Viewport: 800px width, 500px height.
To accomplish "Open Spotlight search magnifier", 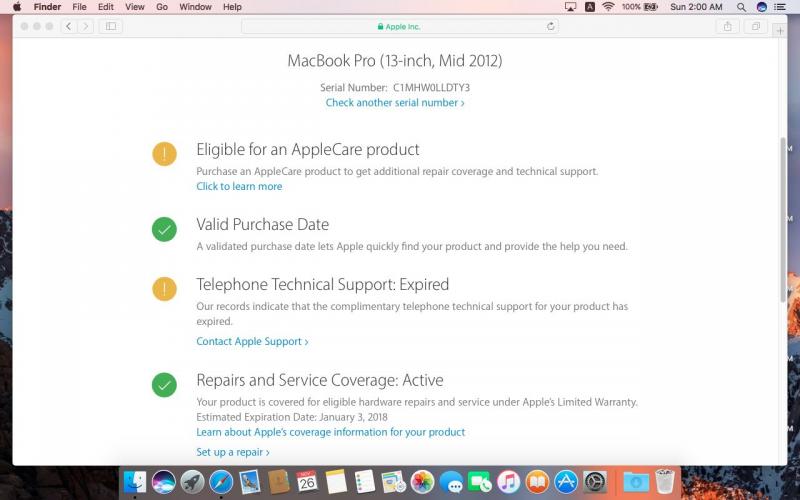I will 741,7.
